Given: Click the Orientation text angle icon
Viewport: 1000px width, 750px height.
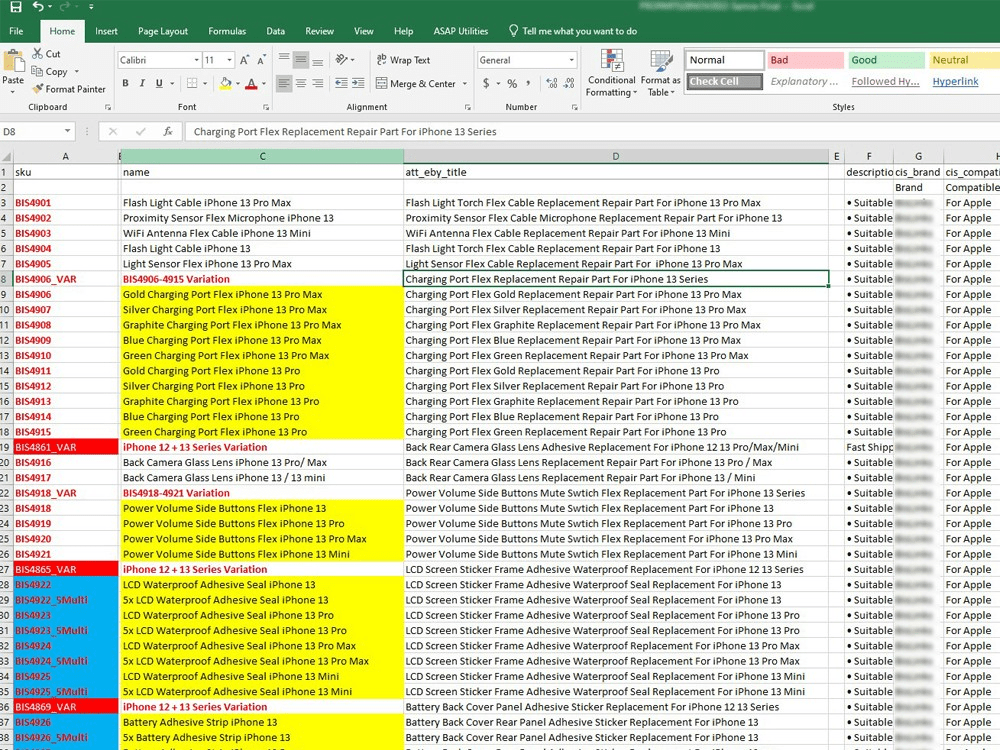Looking at the screenshot, I should click(x=342, y=59).
